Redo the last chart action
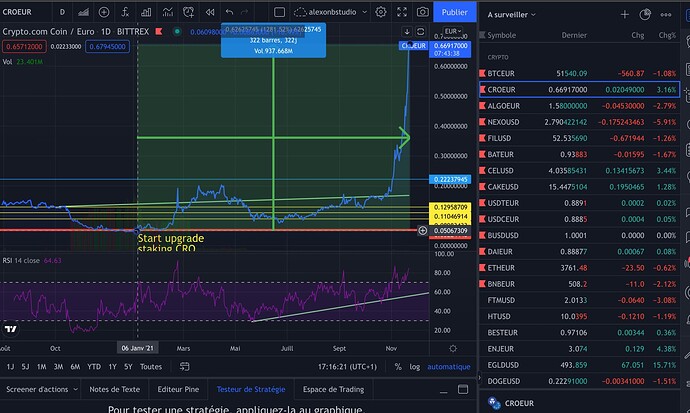The image size is (690, 413). [x=245, y=12]
